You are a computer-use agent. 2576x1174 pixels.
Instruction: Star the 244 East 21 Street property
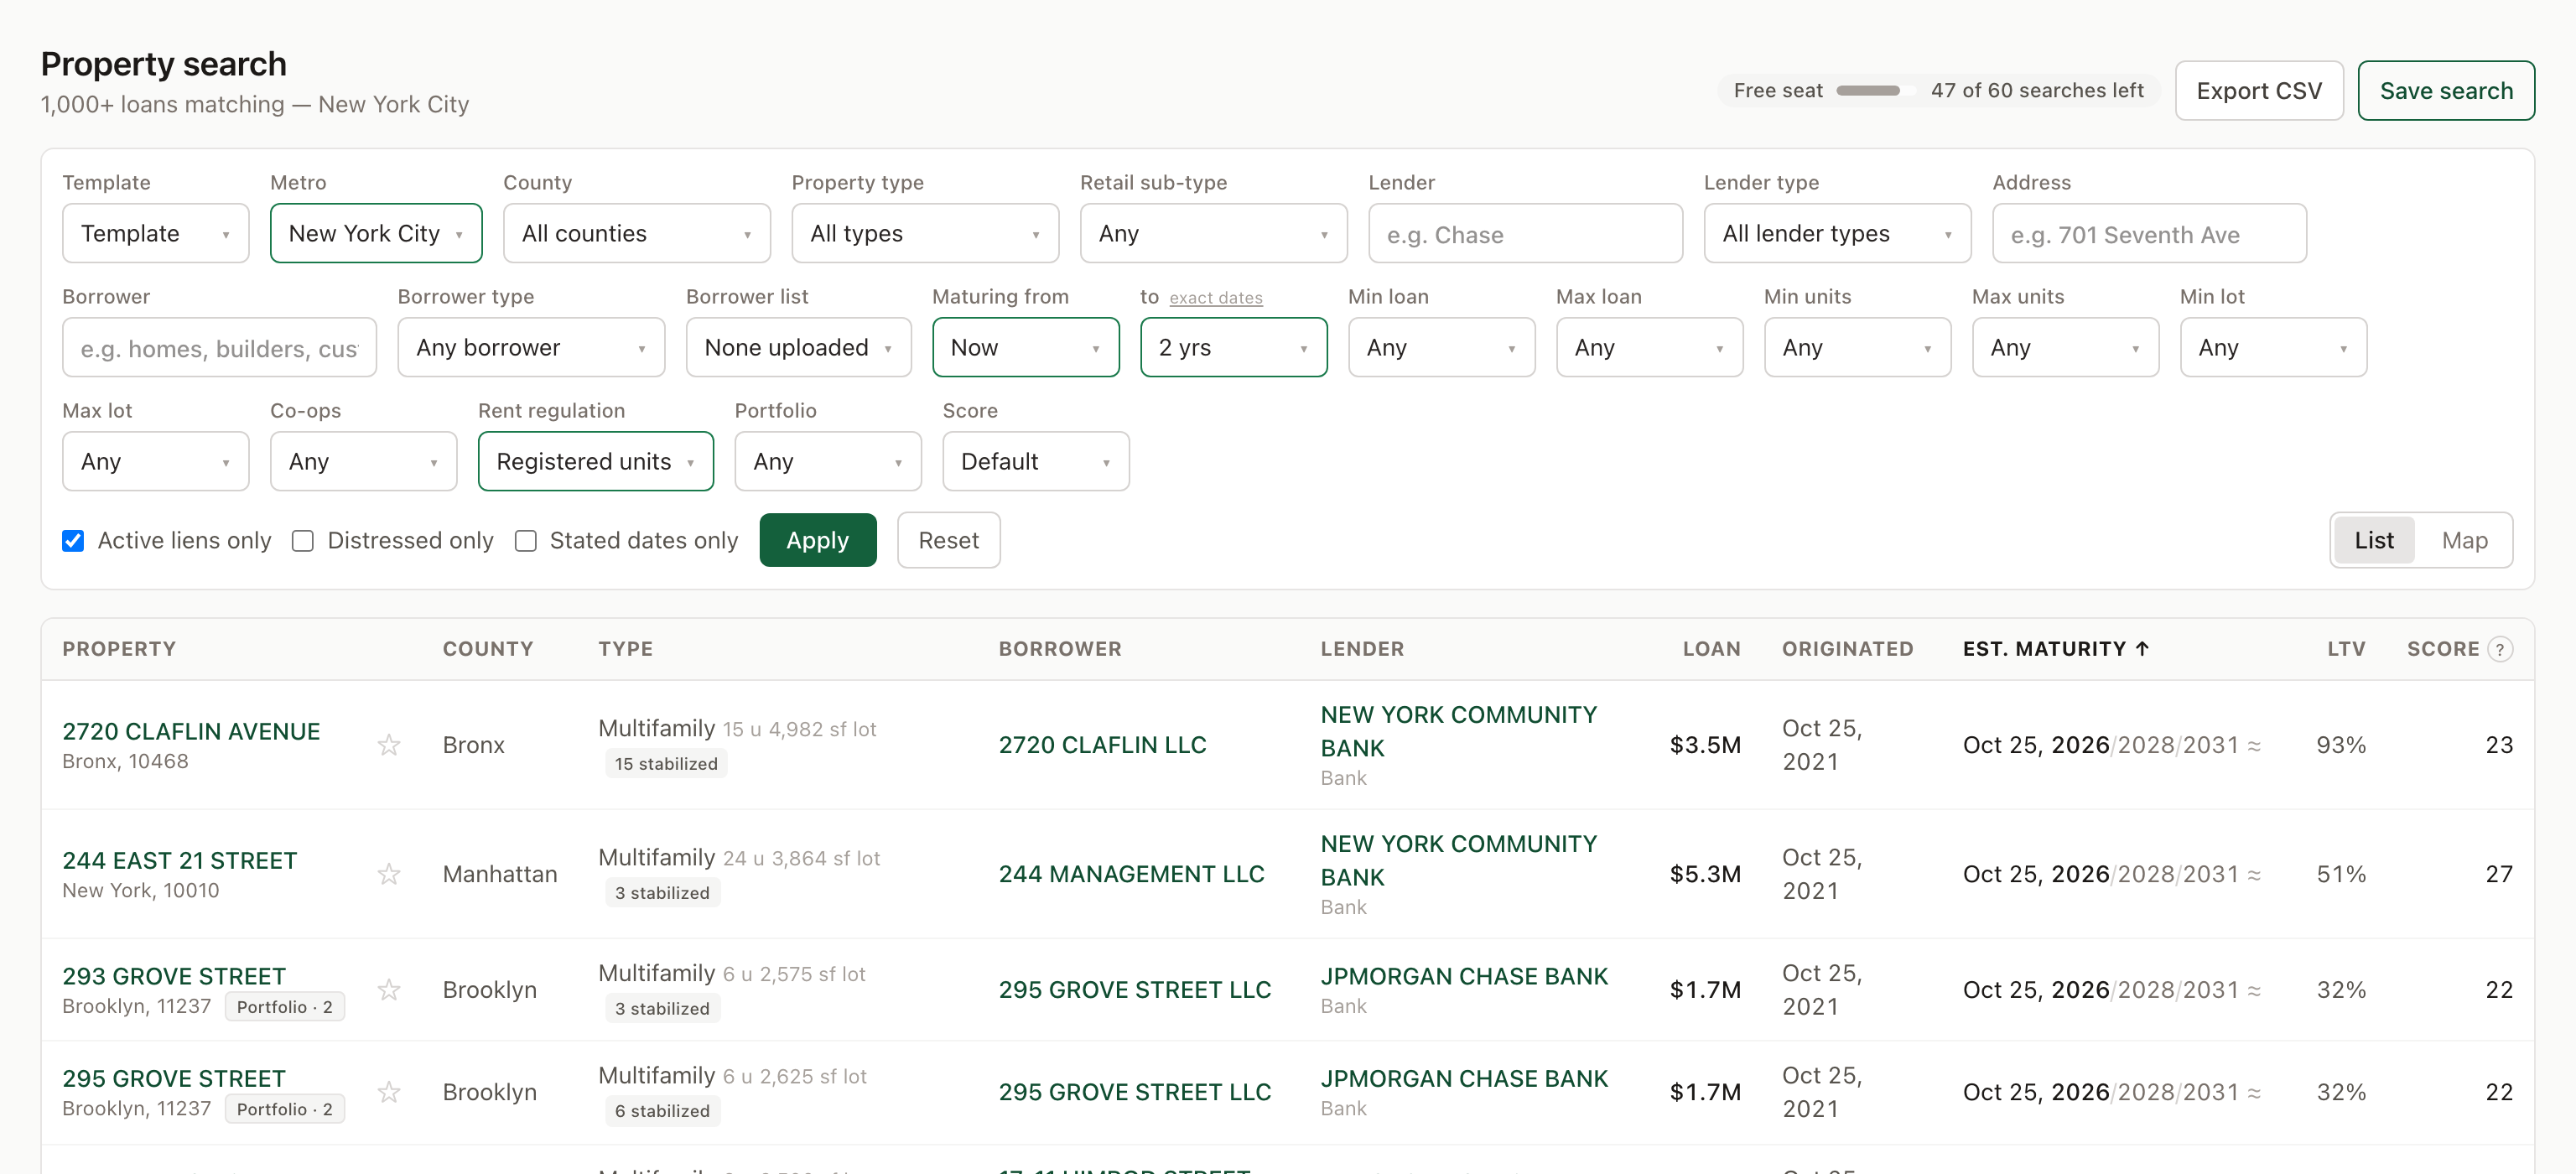(389, 874)
